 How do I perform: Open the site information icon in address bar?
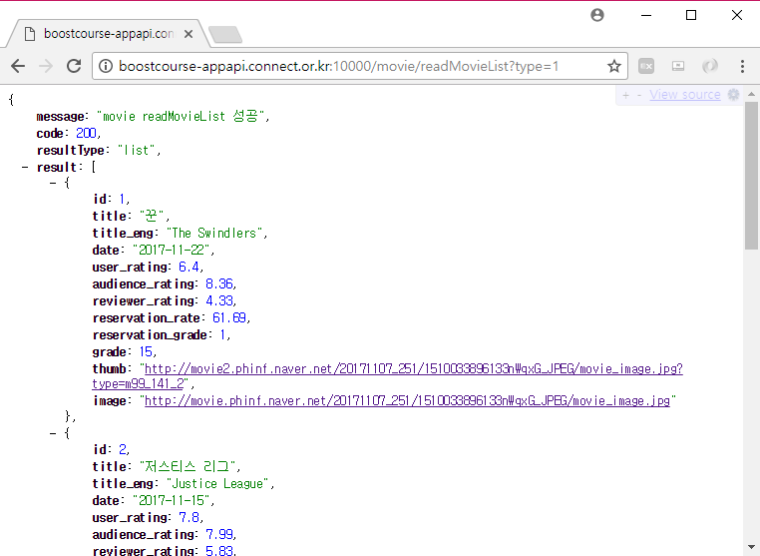105,66
